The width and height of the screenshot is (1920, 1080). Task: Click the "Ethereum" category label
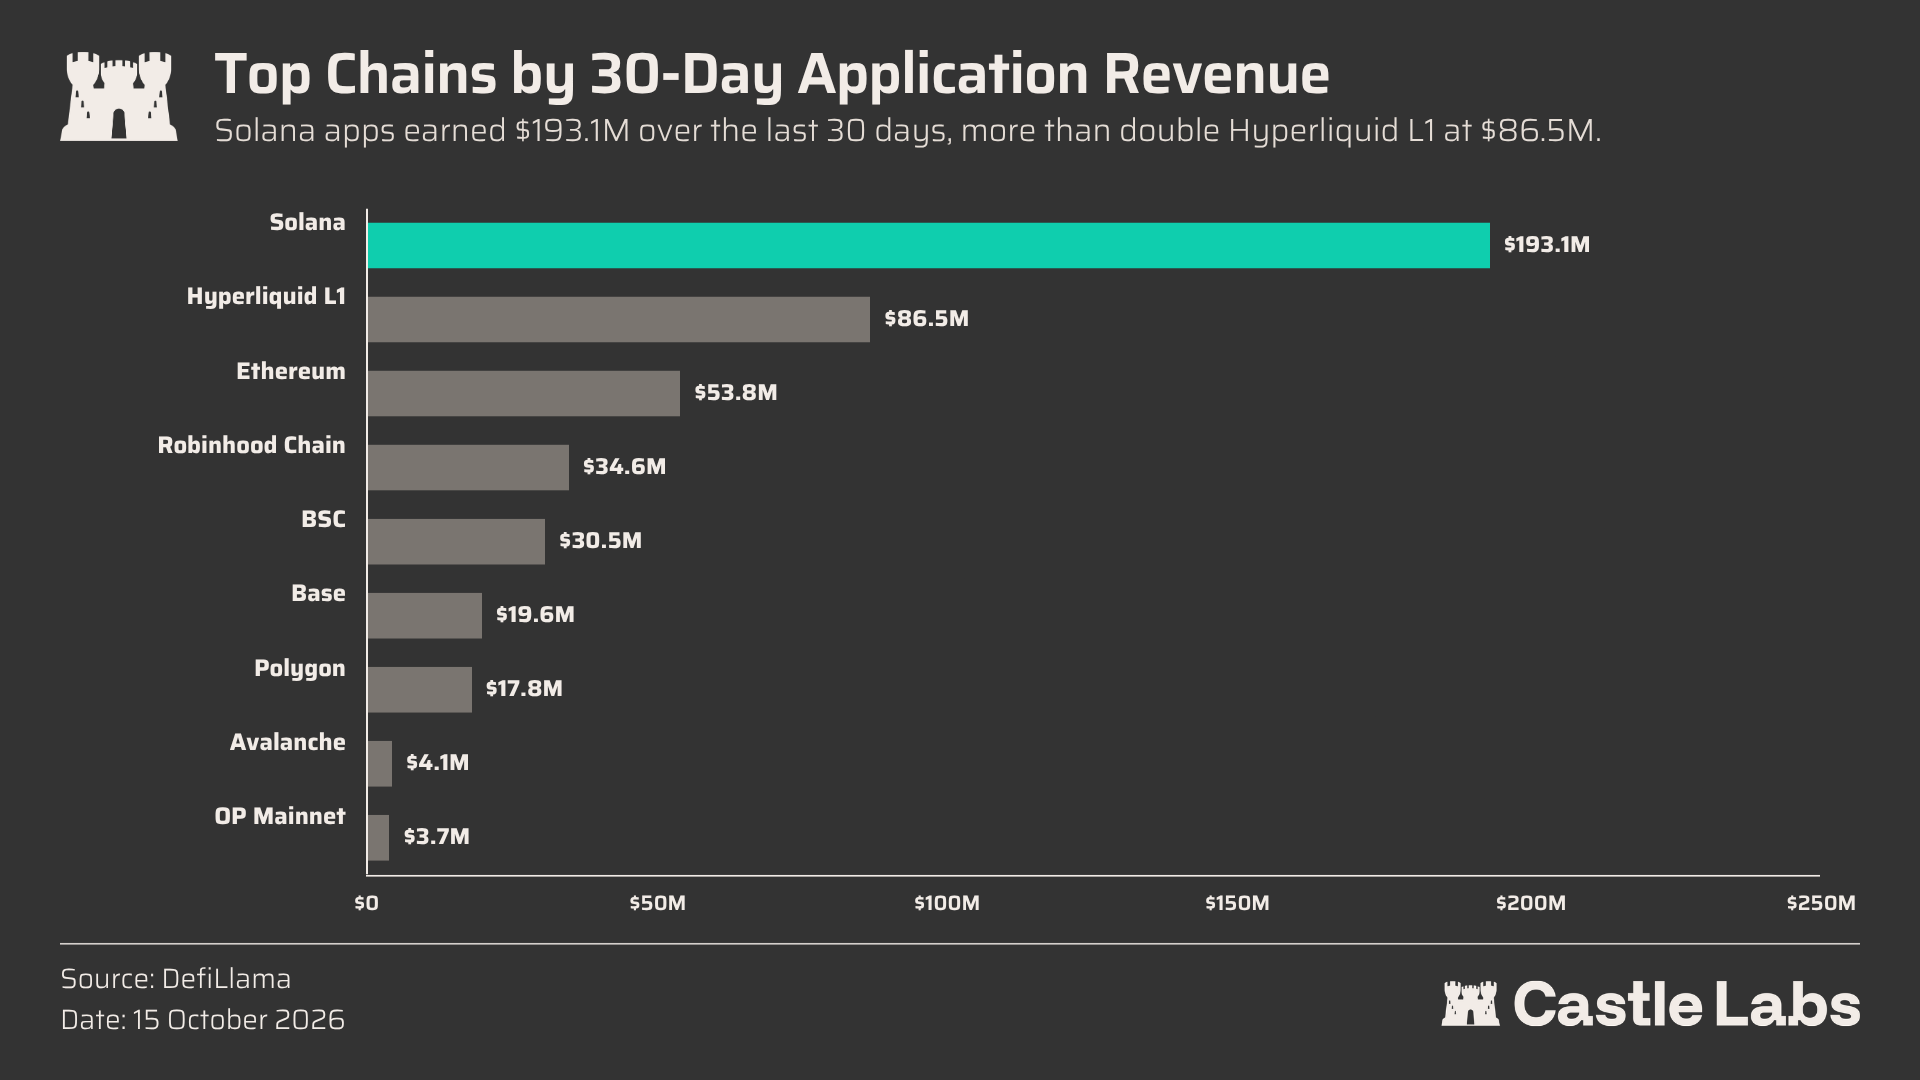tap(291, 371)
